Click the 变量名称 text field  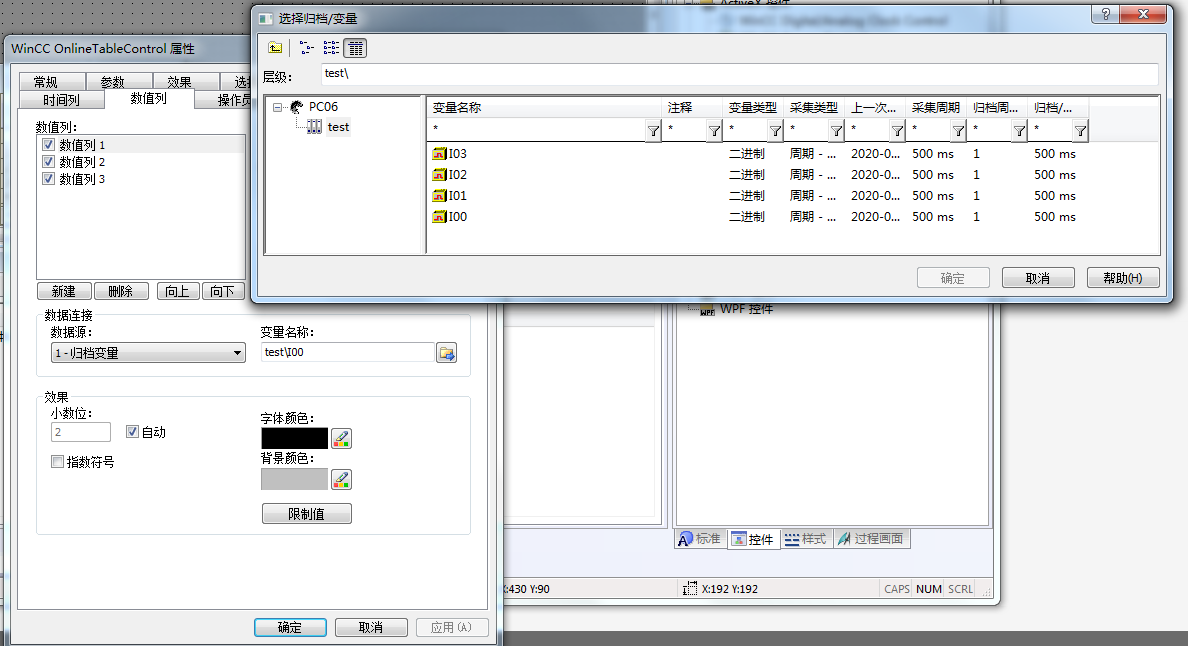[348, 352]
